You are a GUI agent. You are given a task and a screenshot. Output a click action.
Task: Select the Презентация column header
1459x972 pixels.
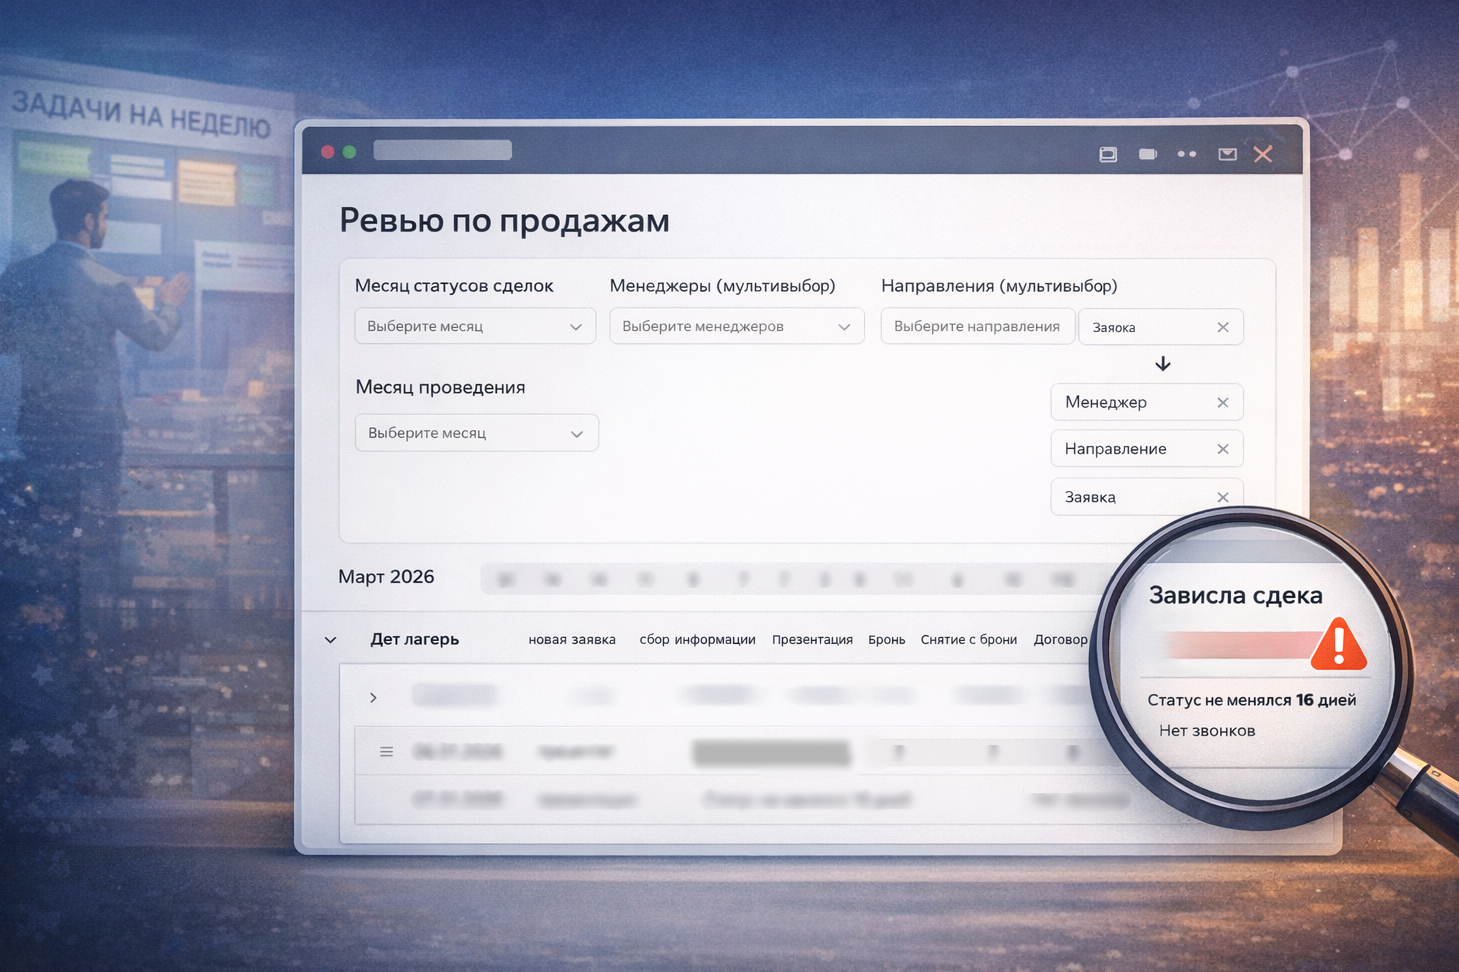click(812, 639)
